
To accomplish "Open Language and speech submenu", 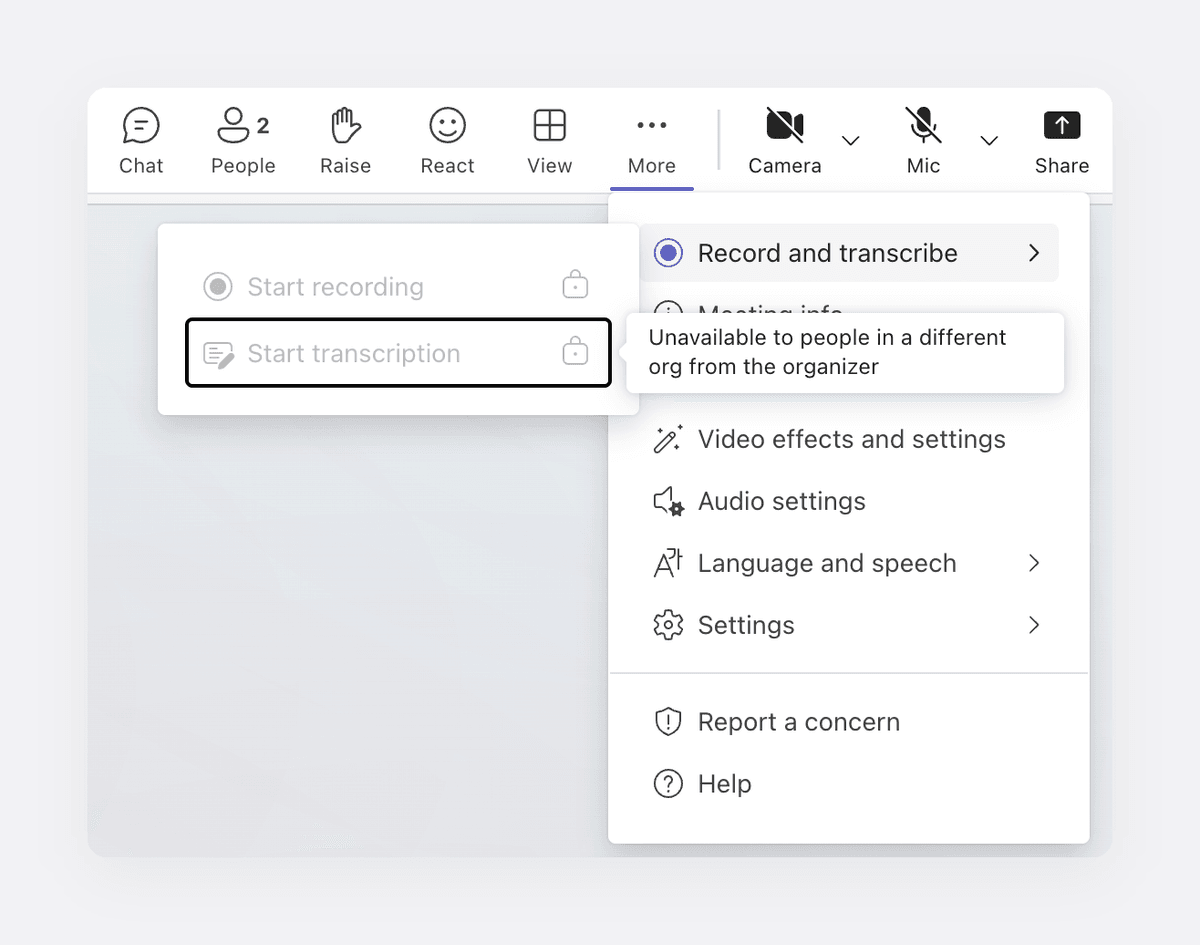I will point(848,563).
